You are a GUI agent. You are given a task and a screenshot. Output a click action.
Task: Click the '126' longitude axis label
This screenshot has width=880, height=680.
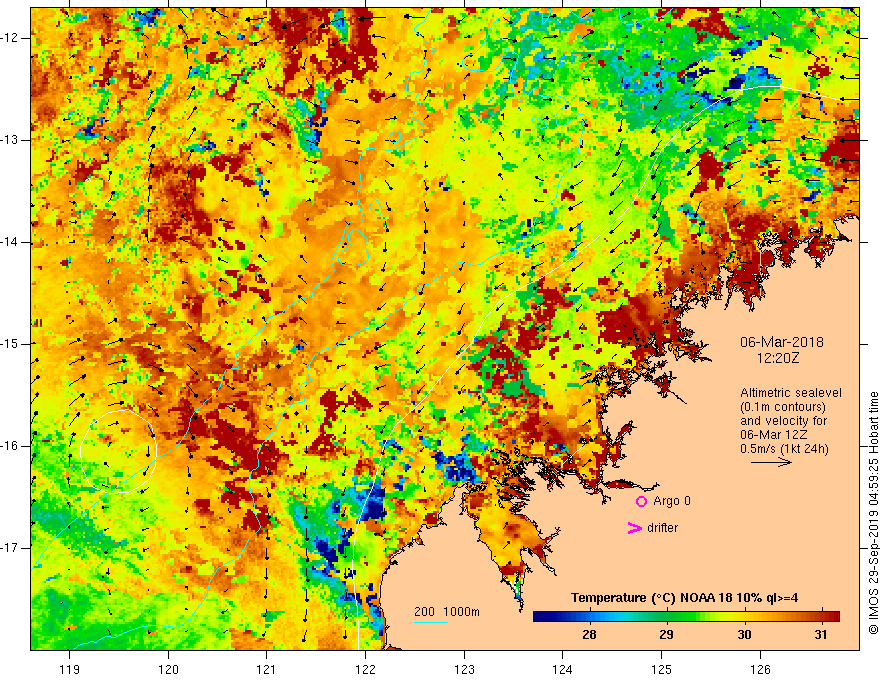coord(760,669)
